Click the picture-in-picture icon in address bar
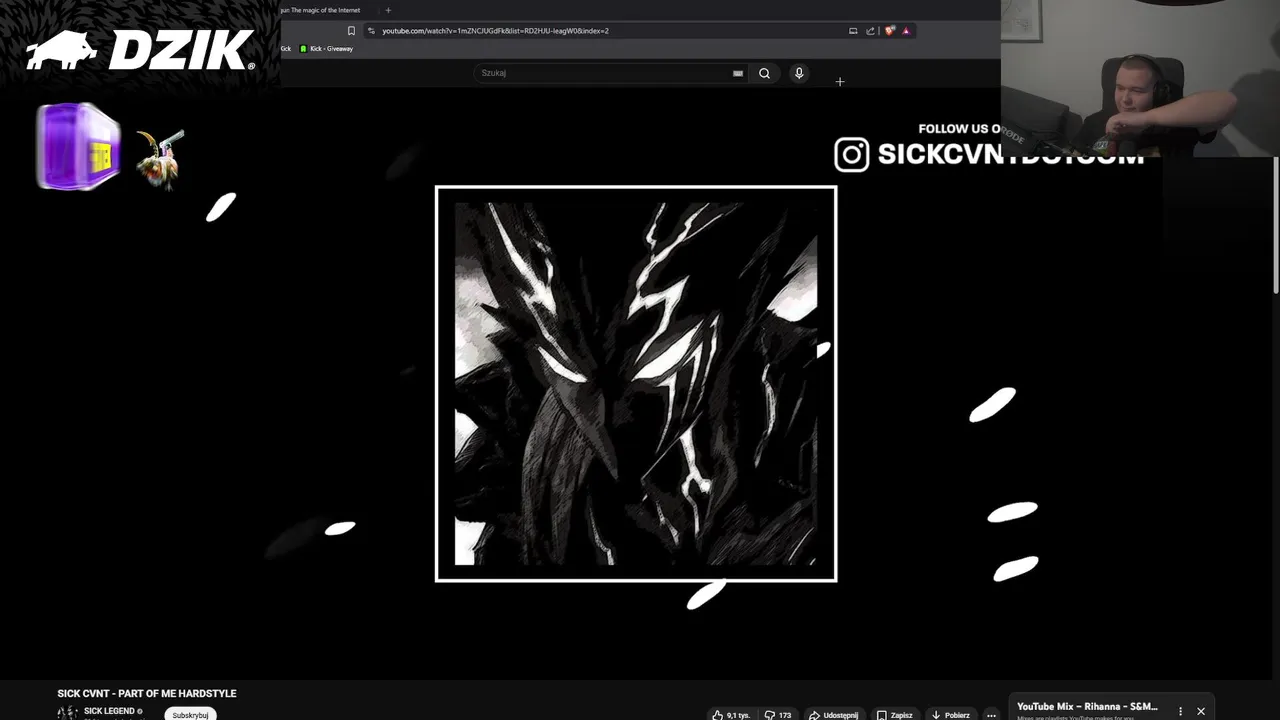This screenshot has height=720, width=1280. coord(853,31)
